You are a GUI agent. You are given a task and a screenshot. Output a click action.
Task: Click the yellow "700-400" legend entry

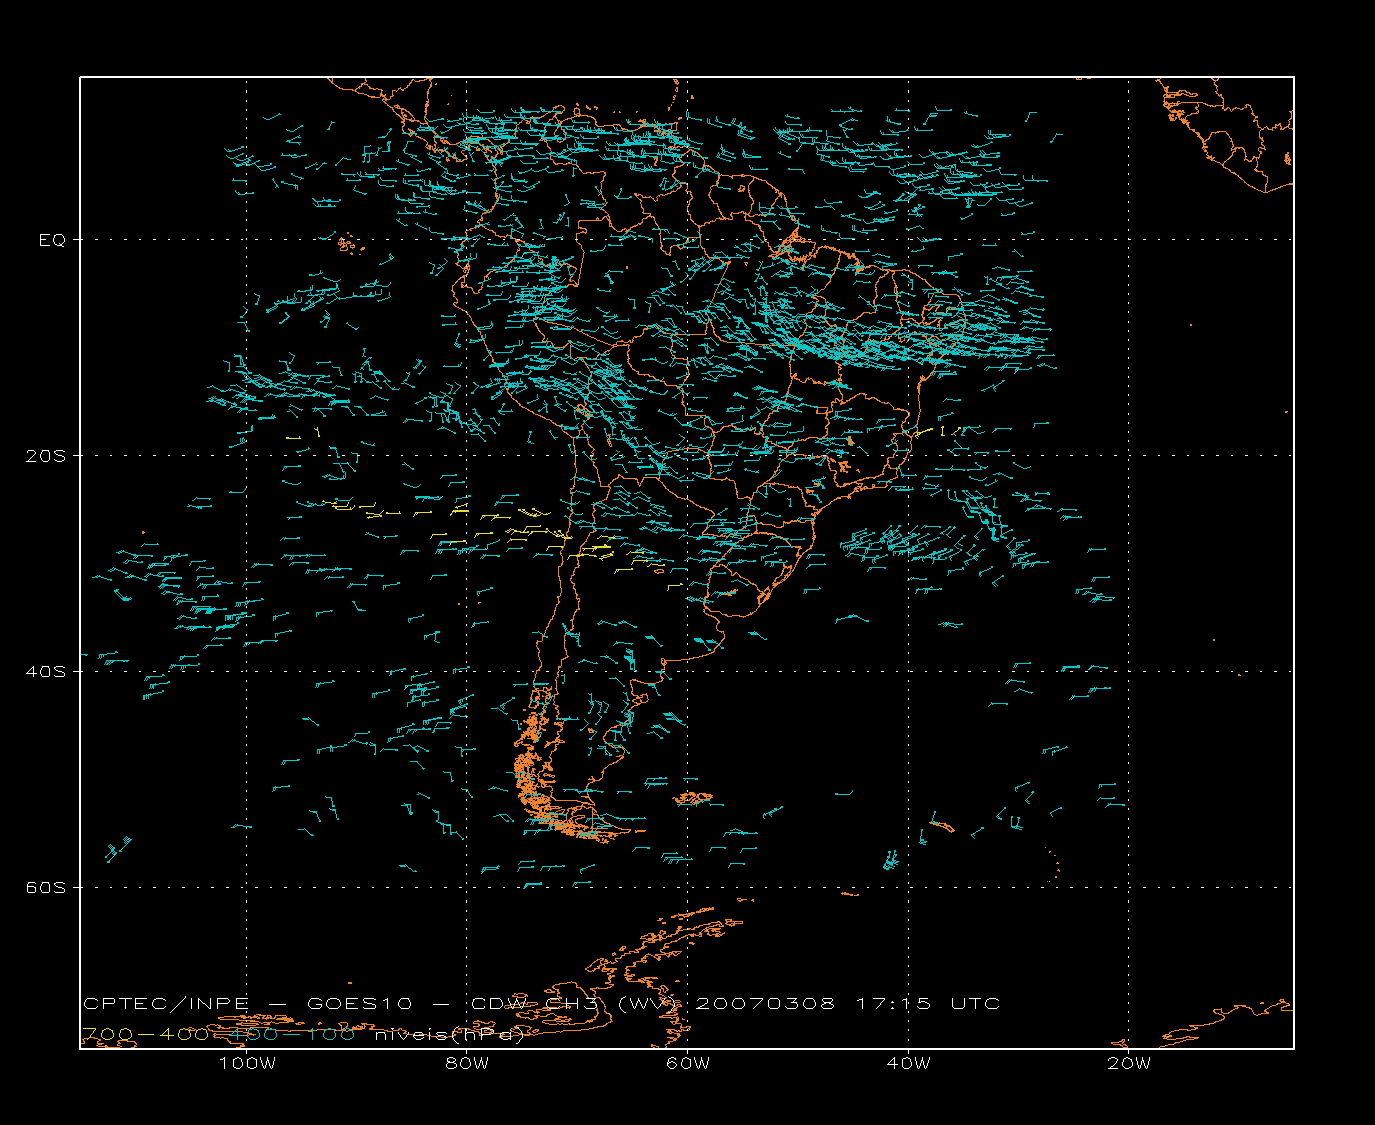pyautogui.click(x=145, y=1035)
